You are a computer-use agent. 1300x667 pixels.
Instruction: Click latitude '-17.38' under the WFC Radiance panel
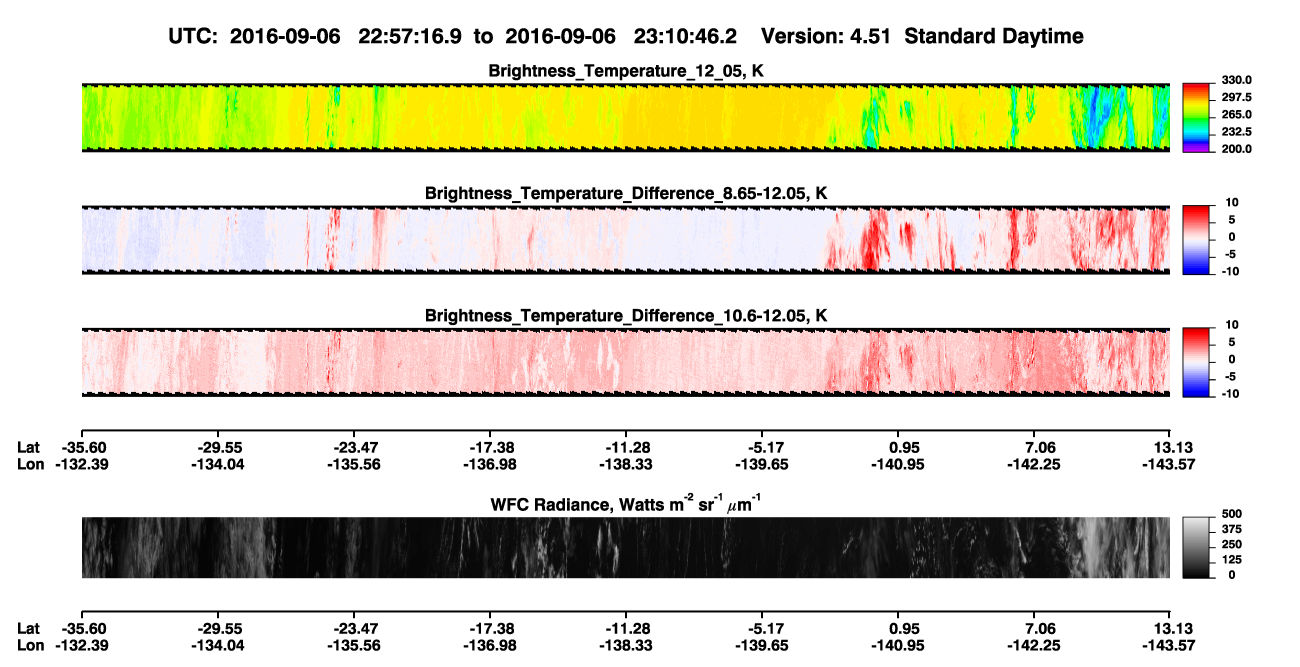[x=490, y=629]
